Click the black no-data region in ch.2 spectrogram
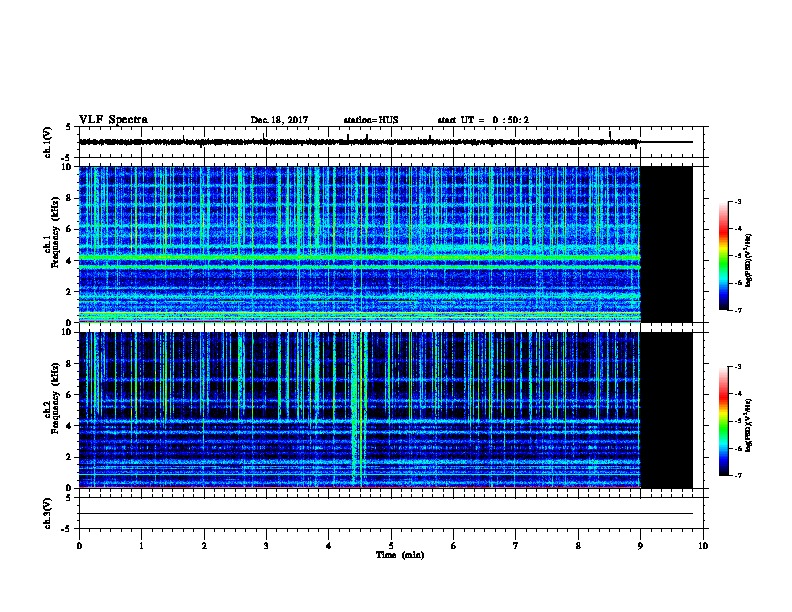Viewport: 792px width, 612px height. point(666,410)
